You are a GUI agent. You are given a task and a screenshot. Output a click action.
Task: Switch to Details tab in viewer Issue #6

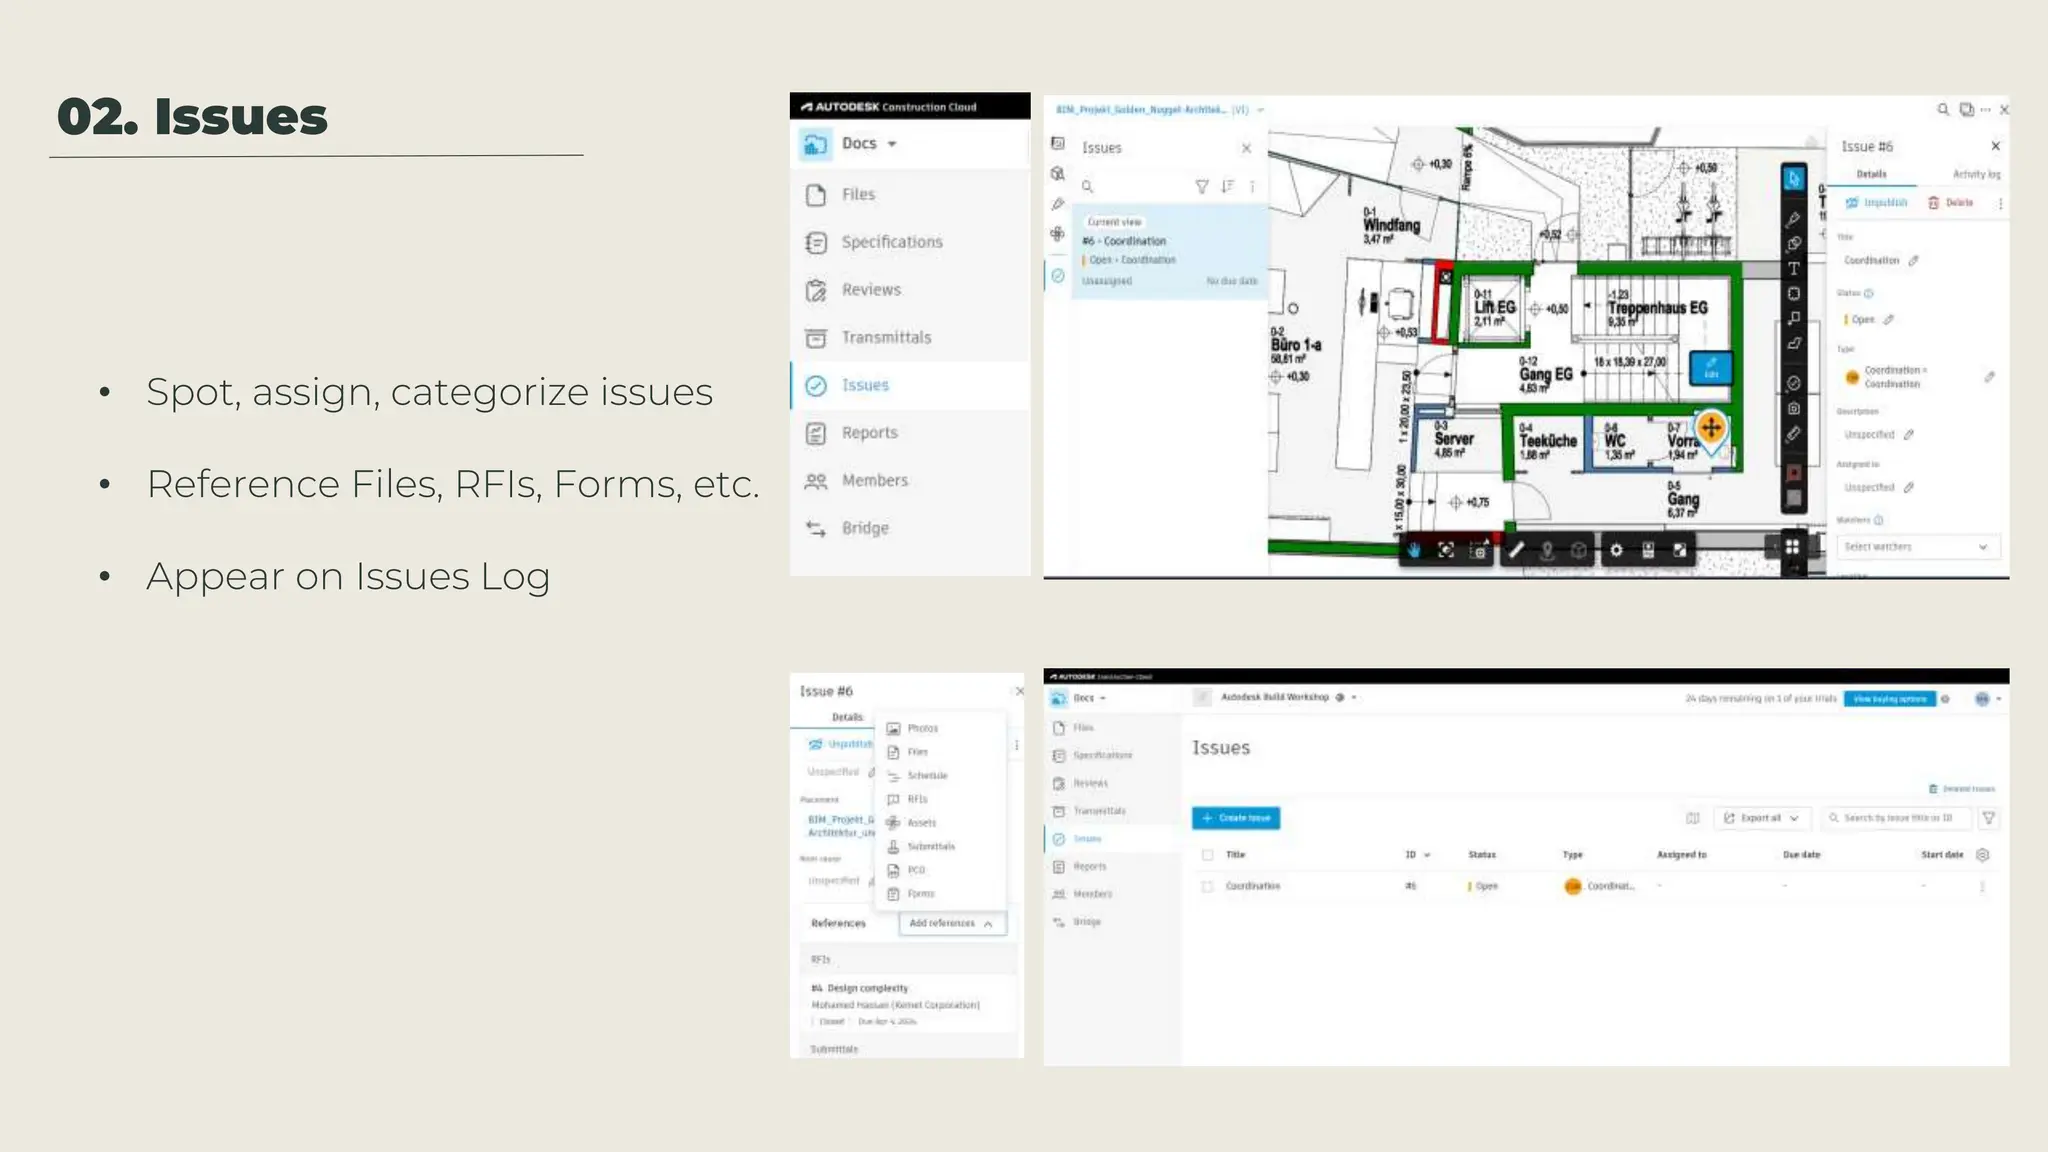[x=1871, y=174]
